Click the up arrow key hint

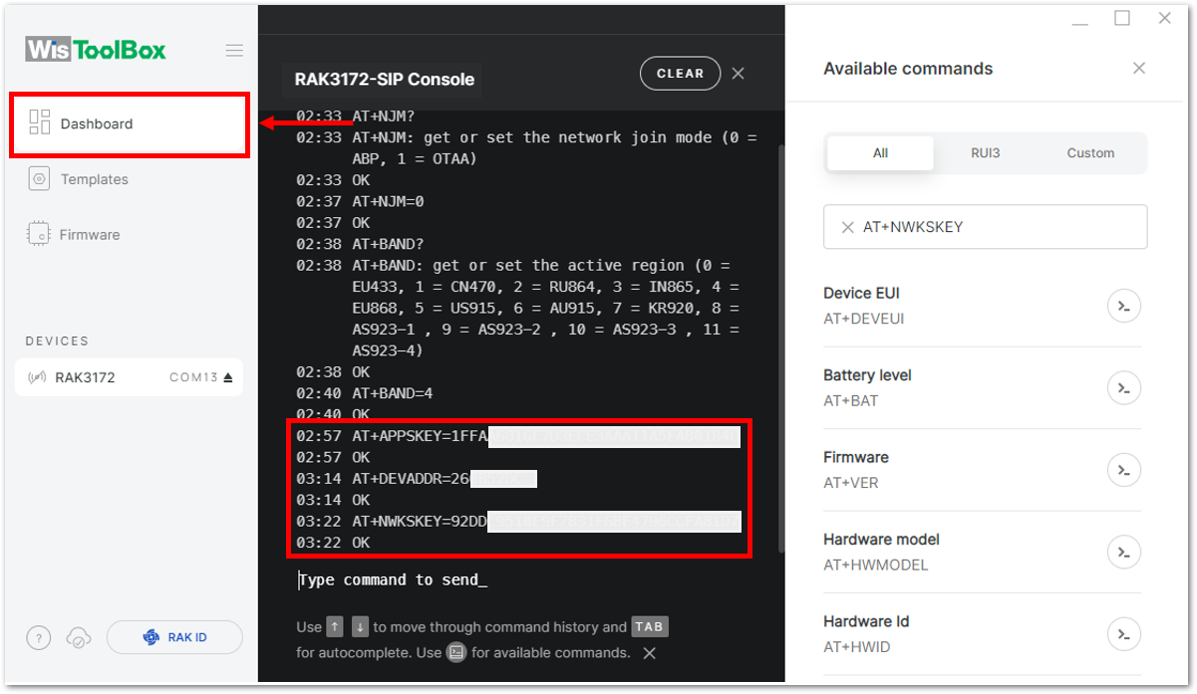tap(335, 627)
